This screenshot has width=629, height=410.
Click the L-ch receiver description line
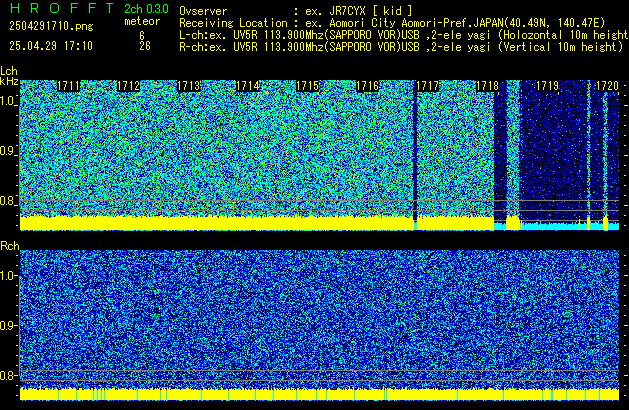tap(404, 35)
